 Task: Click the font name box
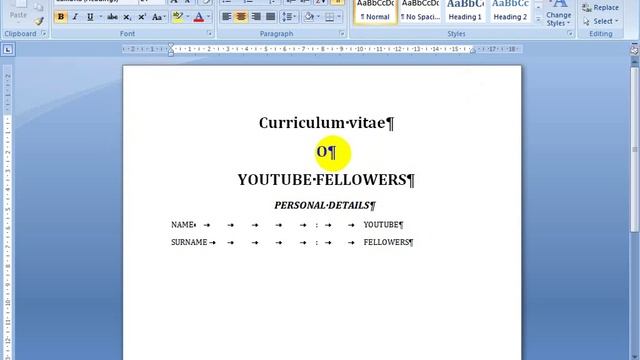click(x=95, y=2)
